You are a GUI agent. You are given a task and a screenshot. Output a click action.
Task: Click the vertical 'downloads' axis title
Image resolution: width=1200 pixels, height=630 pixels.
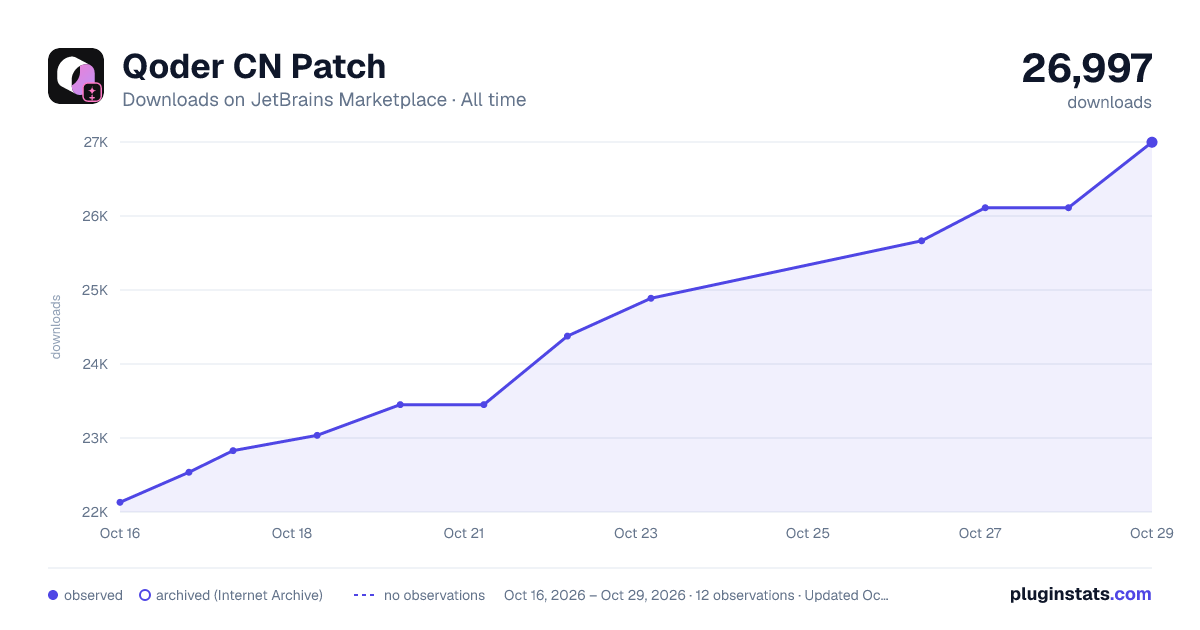click(56, 327)
